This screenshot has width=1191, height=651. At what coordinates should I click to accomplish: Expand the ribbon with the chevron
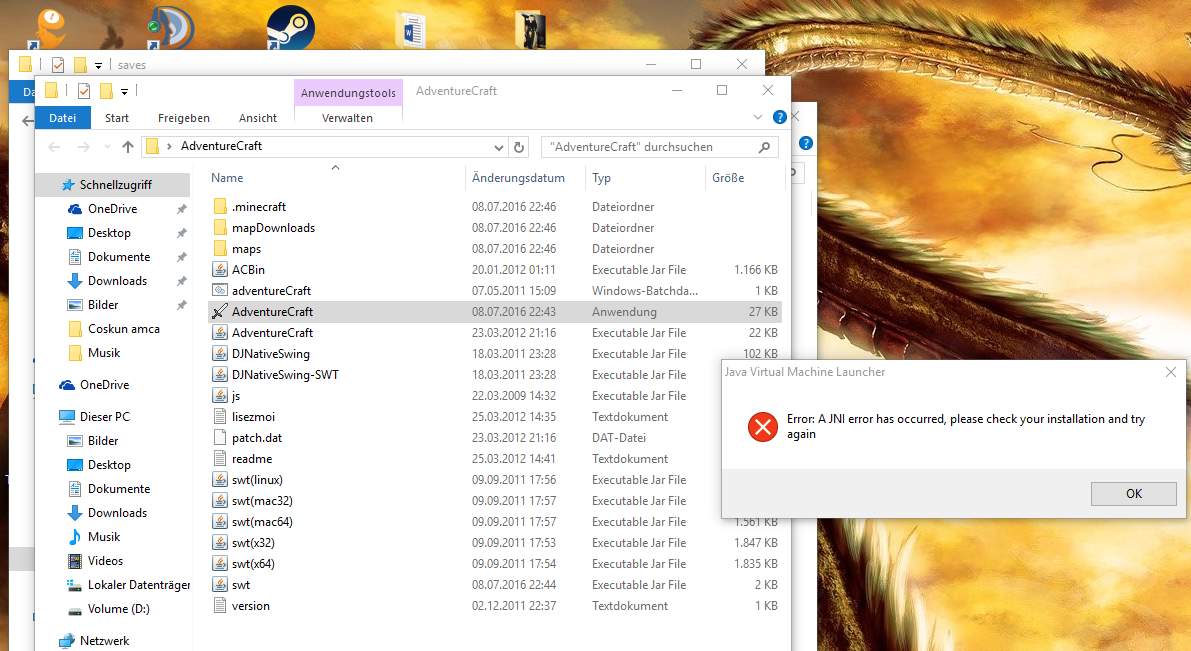[x=757, y=117]
